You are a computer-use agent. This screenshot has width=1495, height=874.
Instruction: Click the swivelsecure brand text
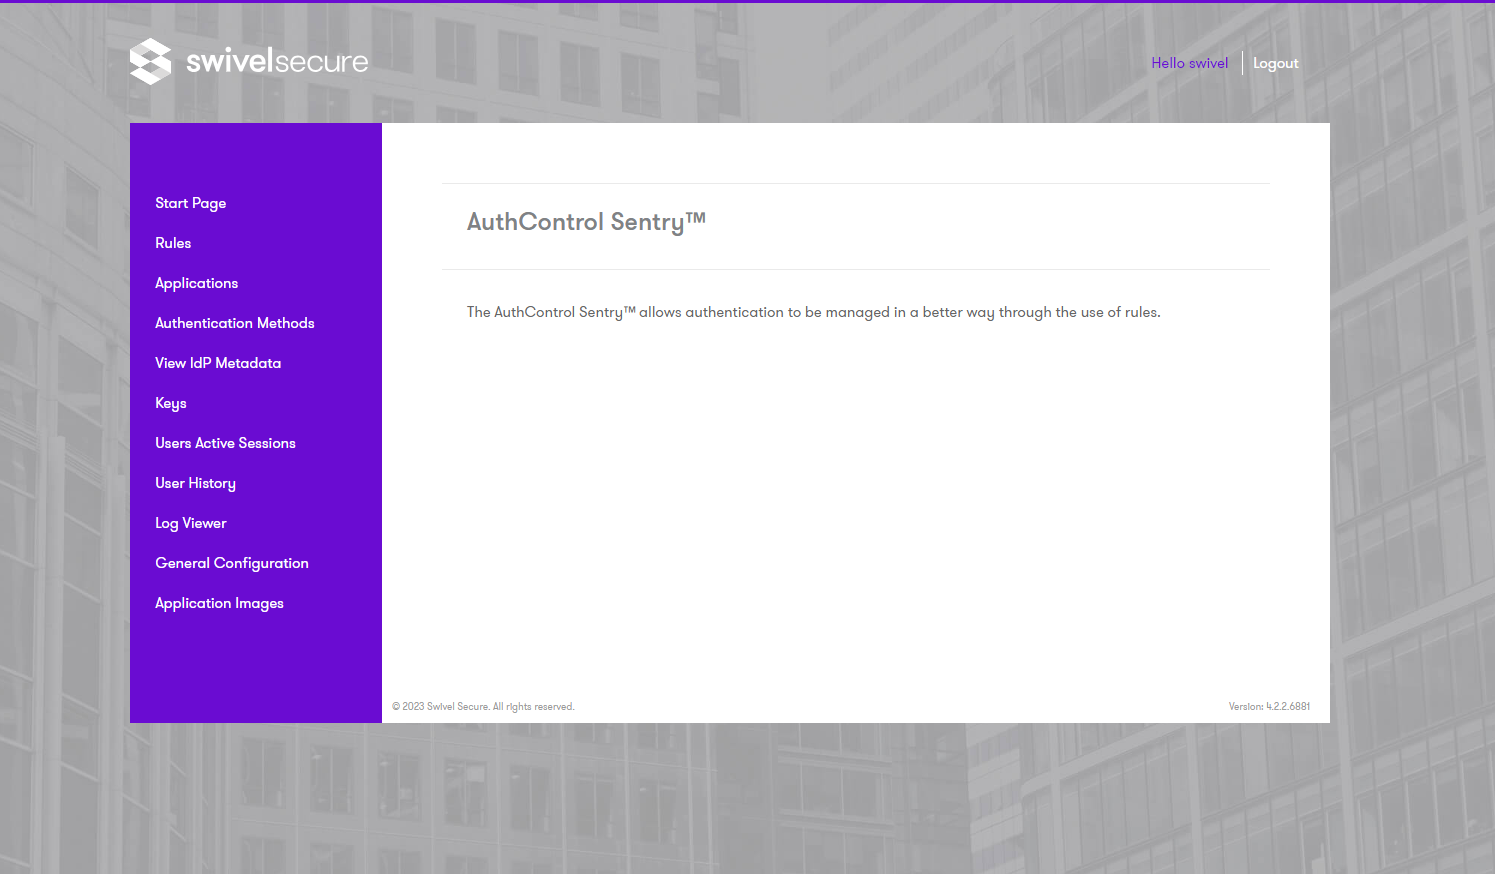[275, 61]
